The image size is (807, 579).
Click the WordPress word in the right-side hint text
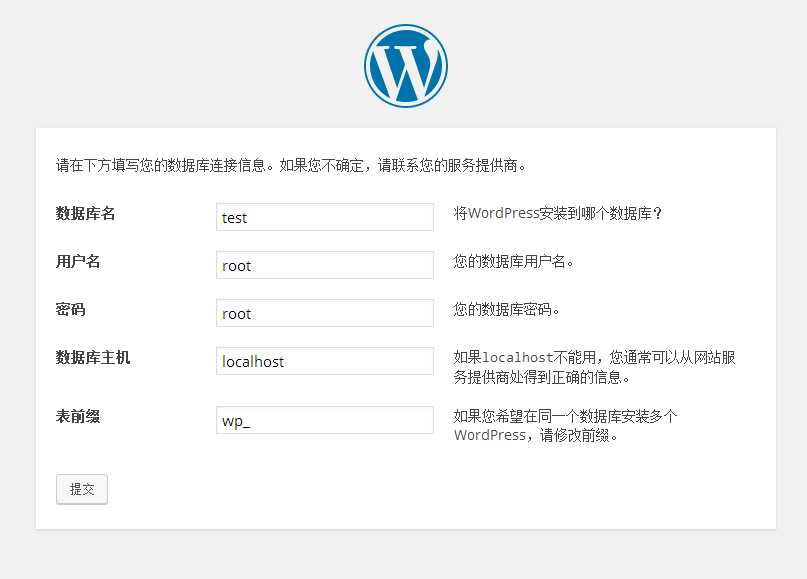[x=490, y=435]
